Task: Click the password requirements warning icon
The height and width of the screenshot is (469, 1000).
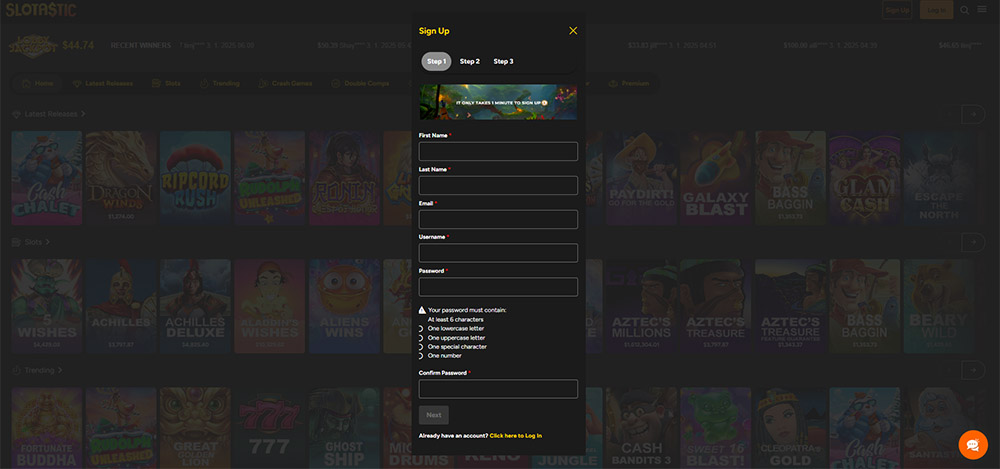Action: (422, 310)
